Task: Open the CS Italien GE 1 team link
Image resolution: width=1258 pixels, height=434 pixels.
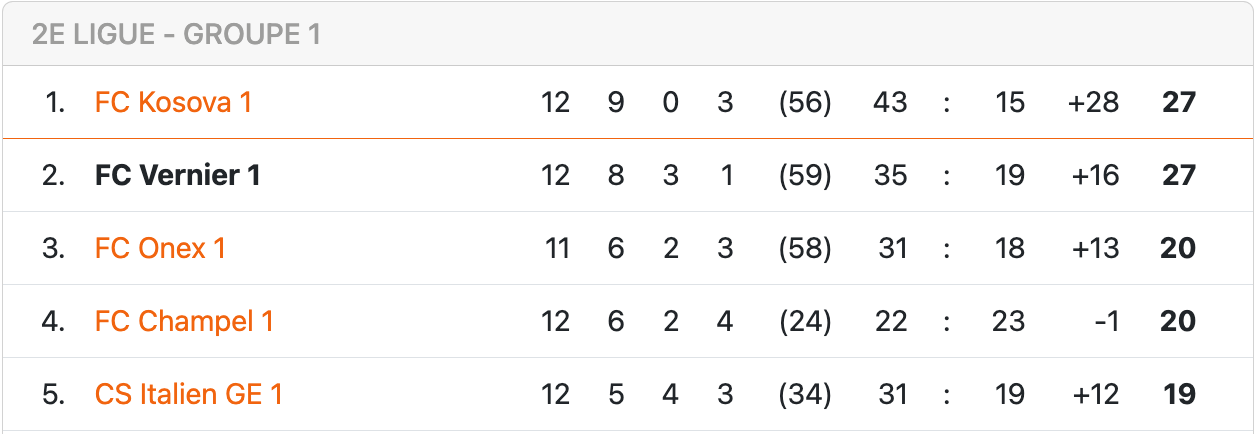Action: tap(189, 394)
